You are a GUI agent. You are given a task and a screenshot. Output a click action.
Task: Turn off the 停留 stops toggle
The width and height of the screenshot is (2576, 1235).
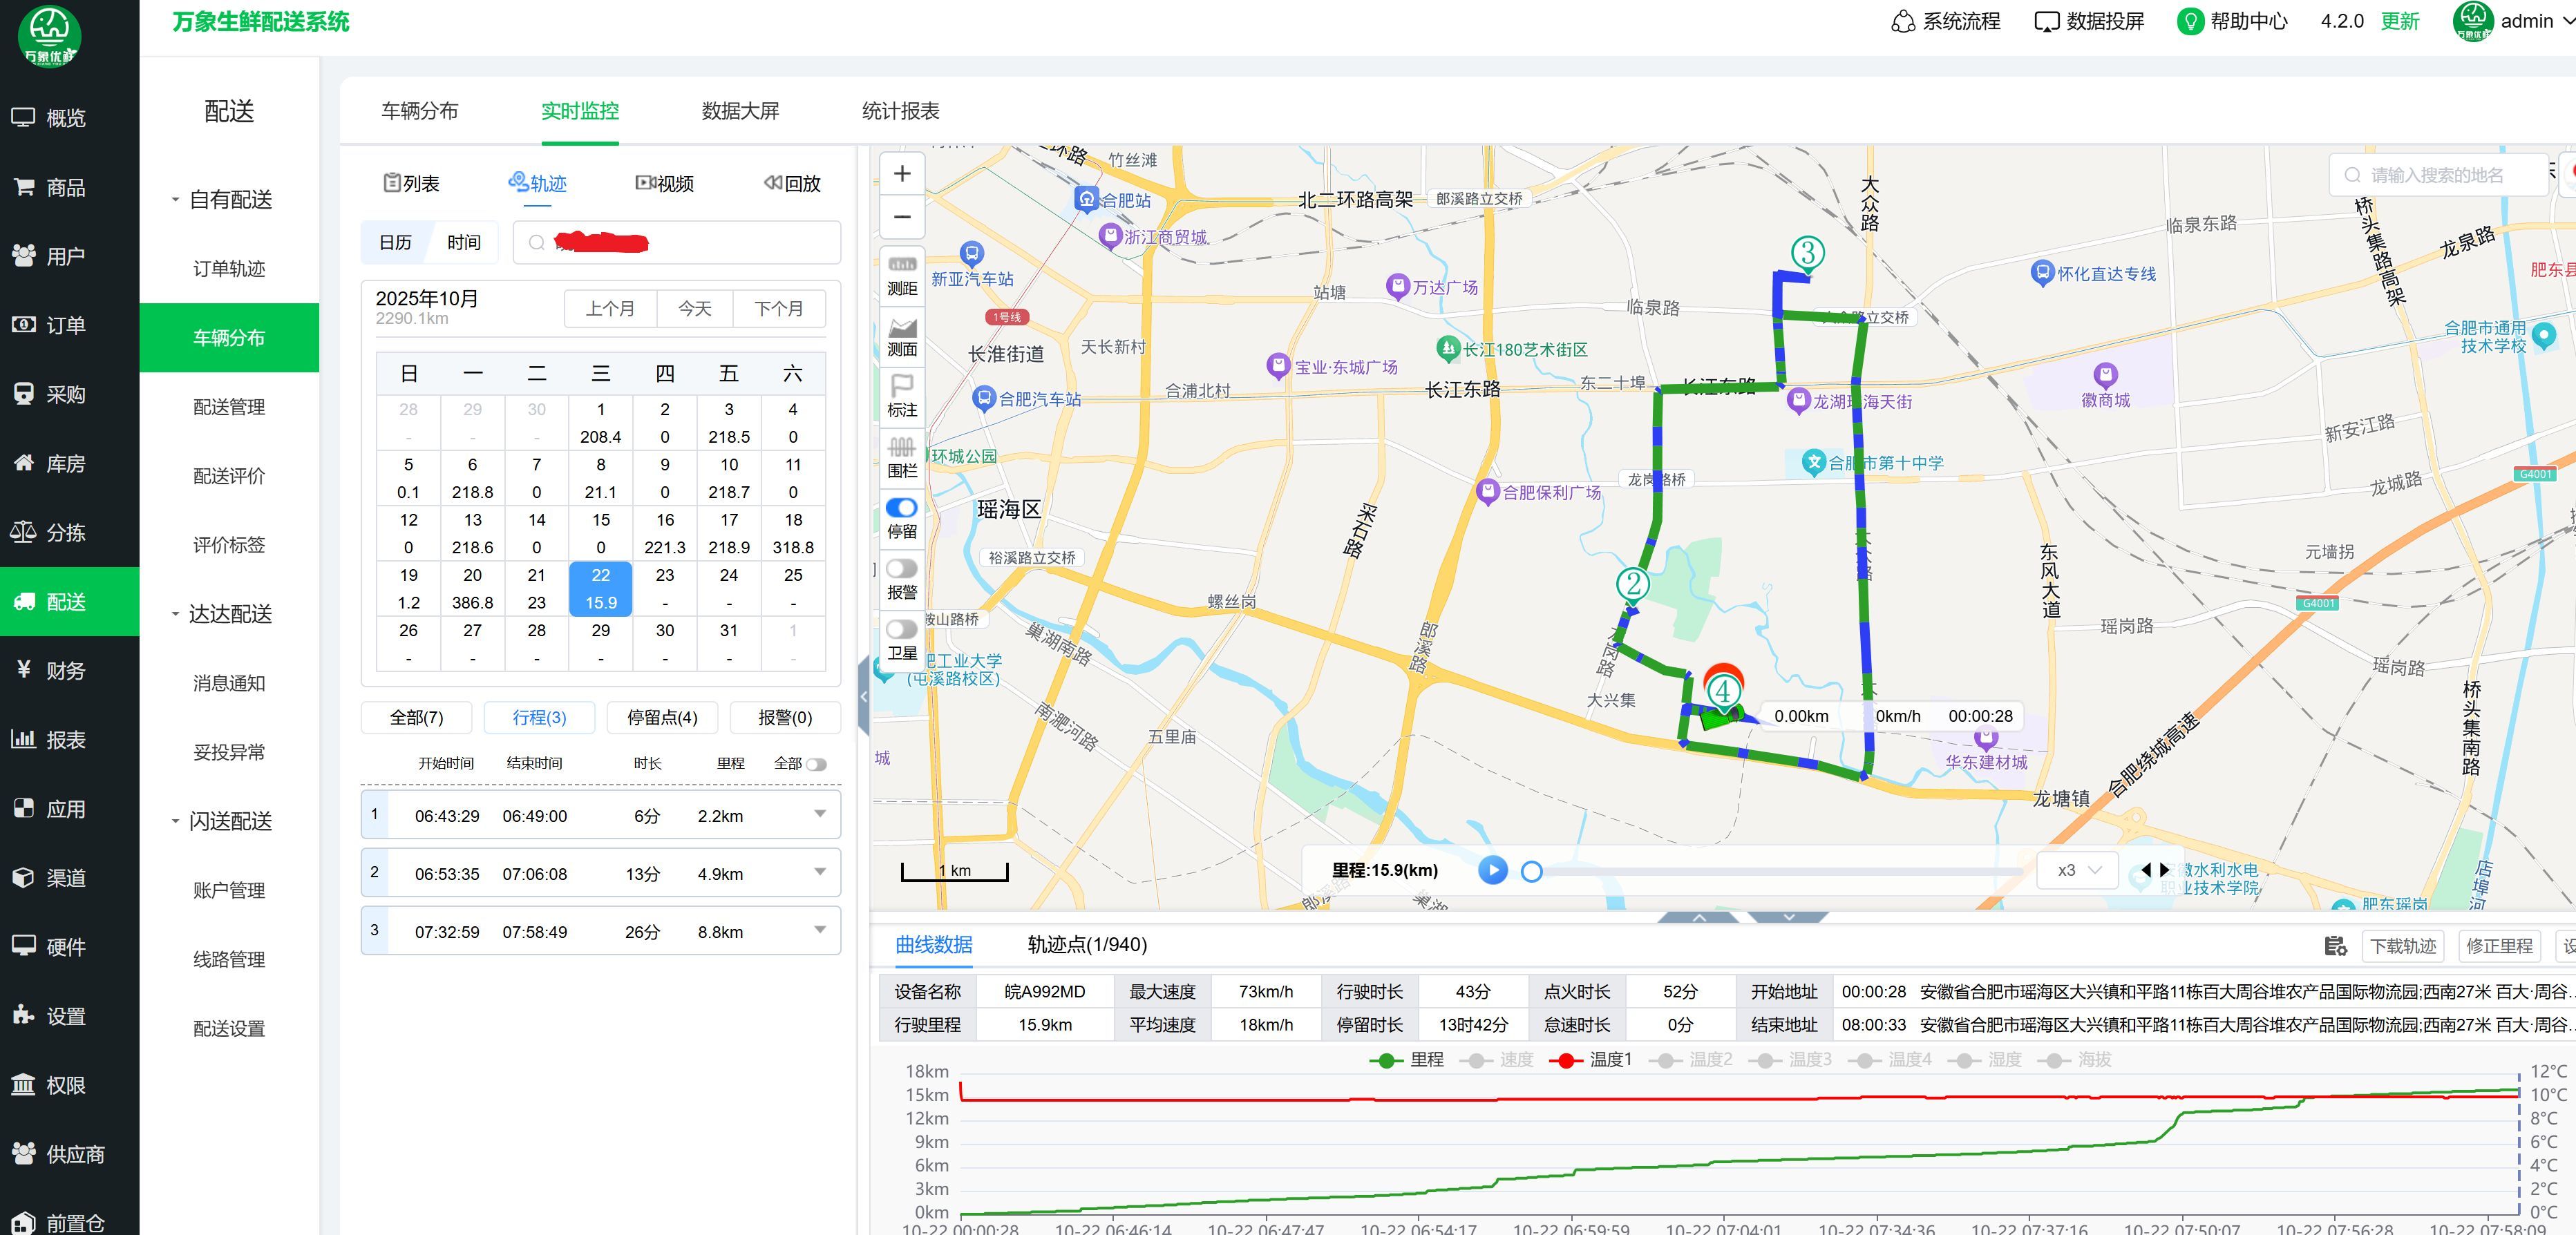tap(902, 508)
